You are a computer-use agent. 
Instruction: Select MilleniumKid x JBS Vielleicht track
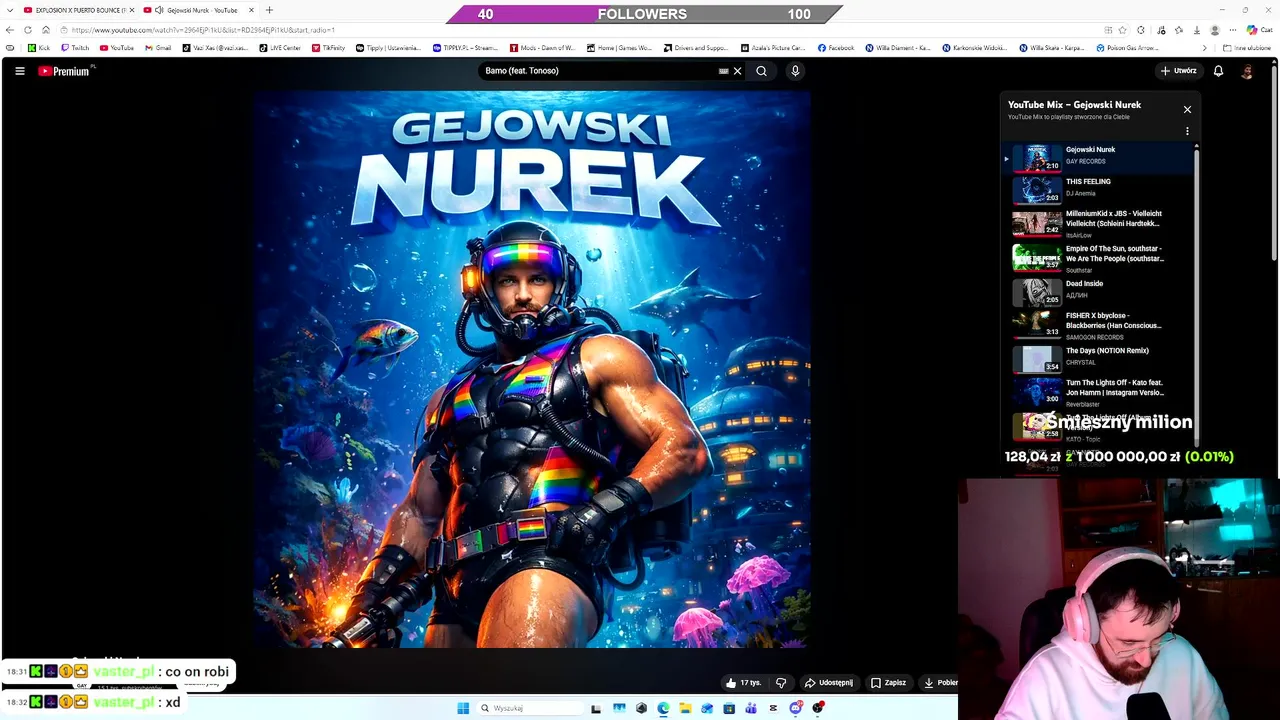1098,223
